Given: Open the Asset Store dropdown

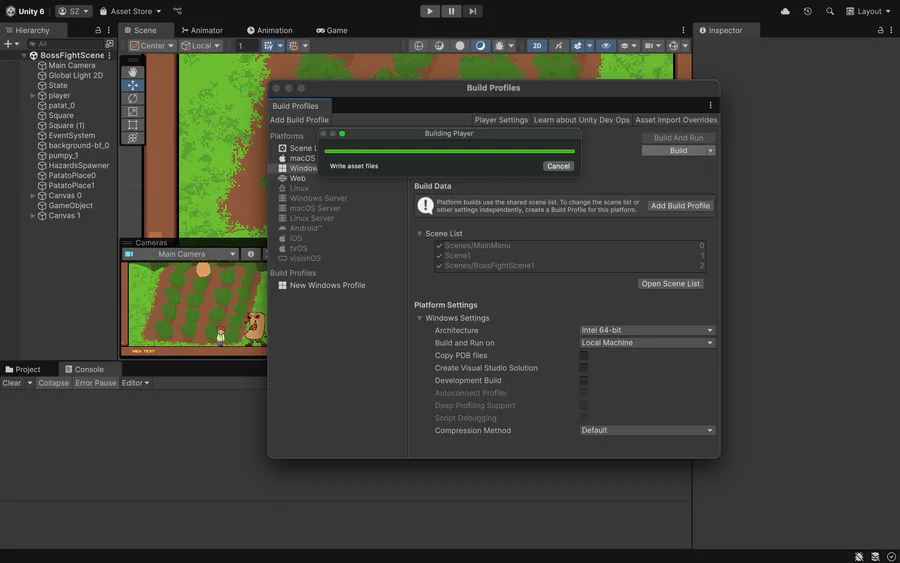Looking at the screenshot, I should coord(130,11).
